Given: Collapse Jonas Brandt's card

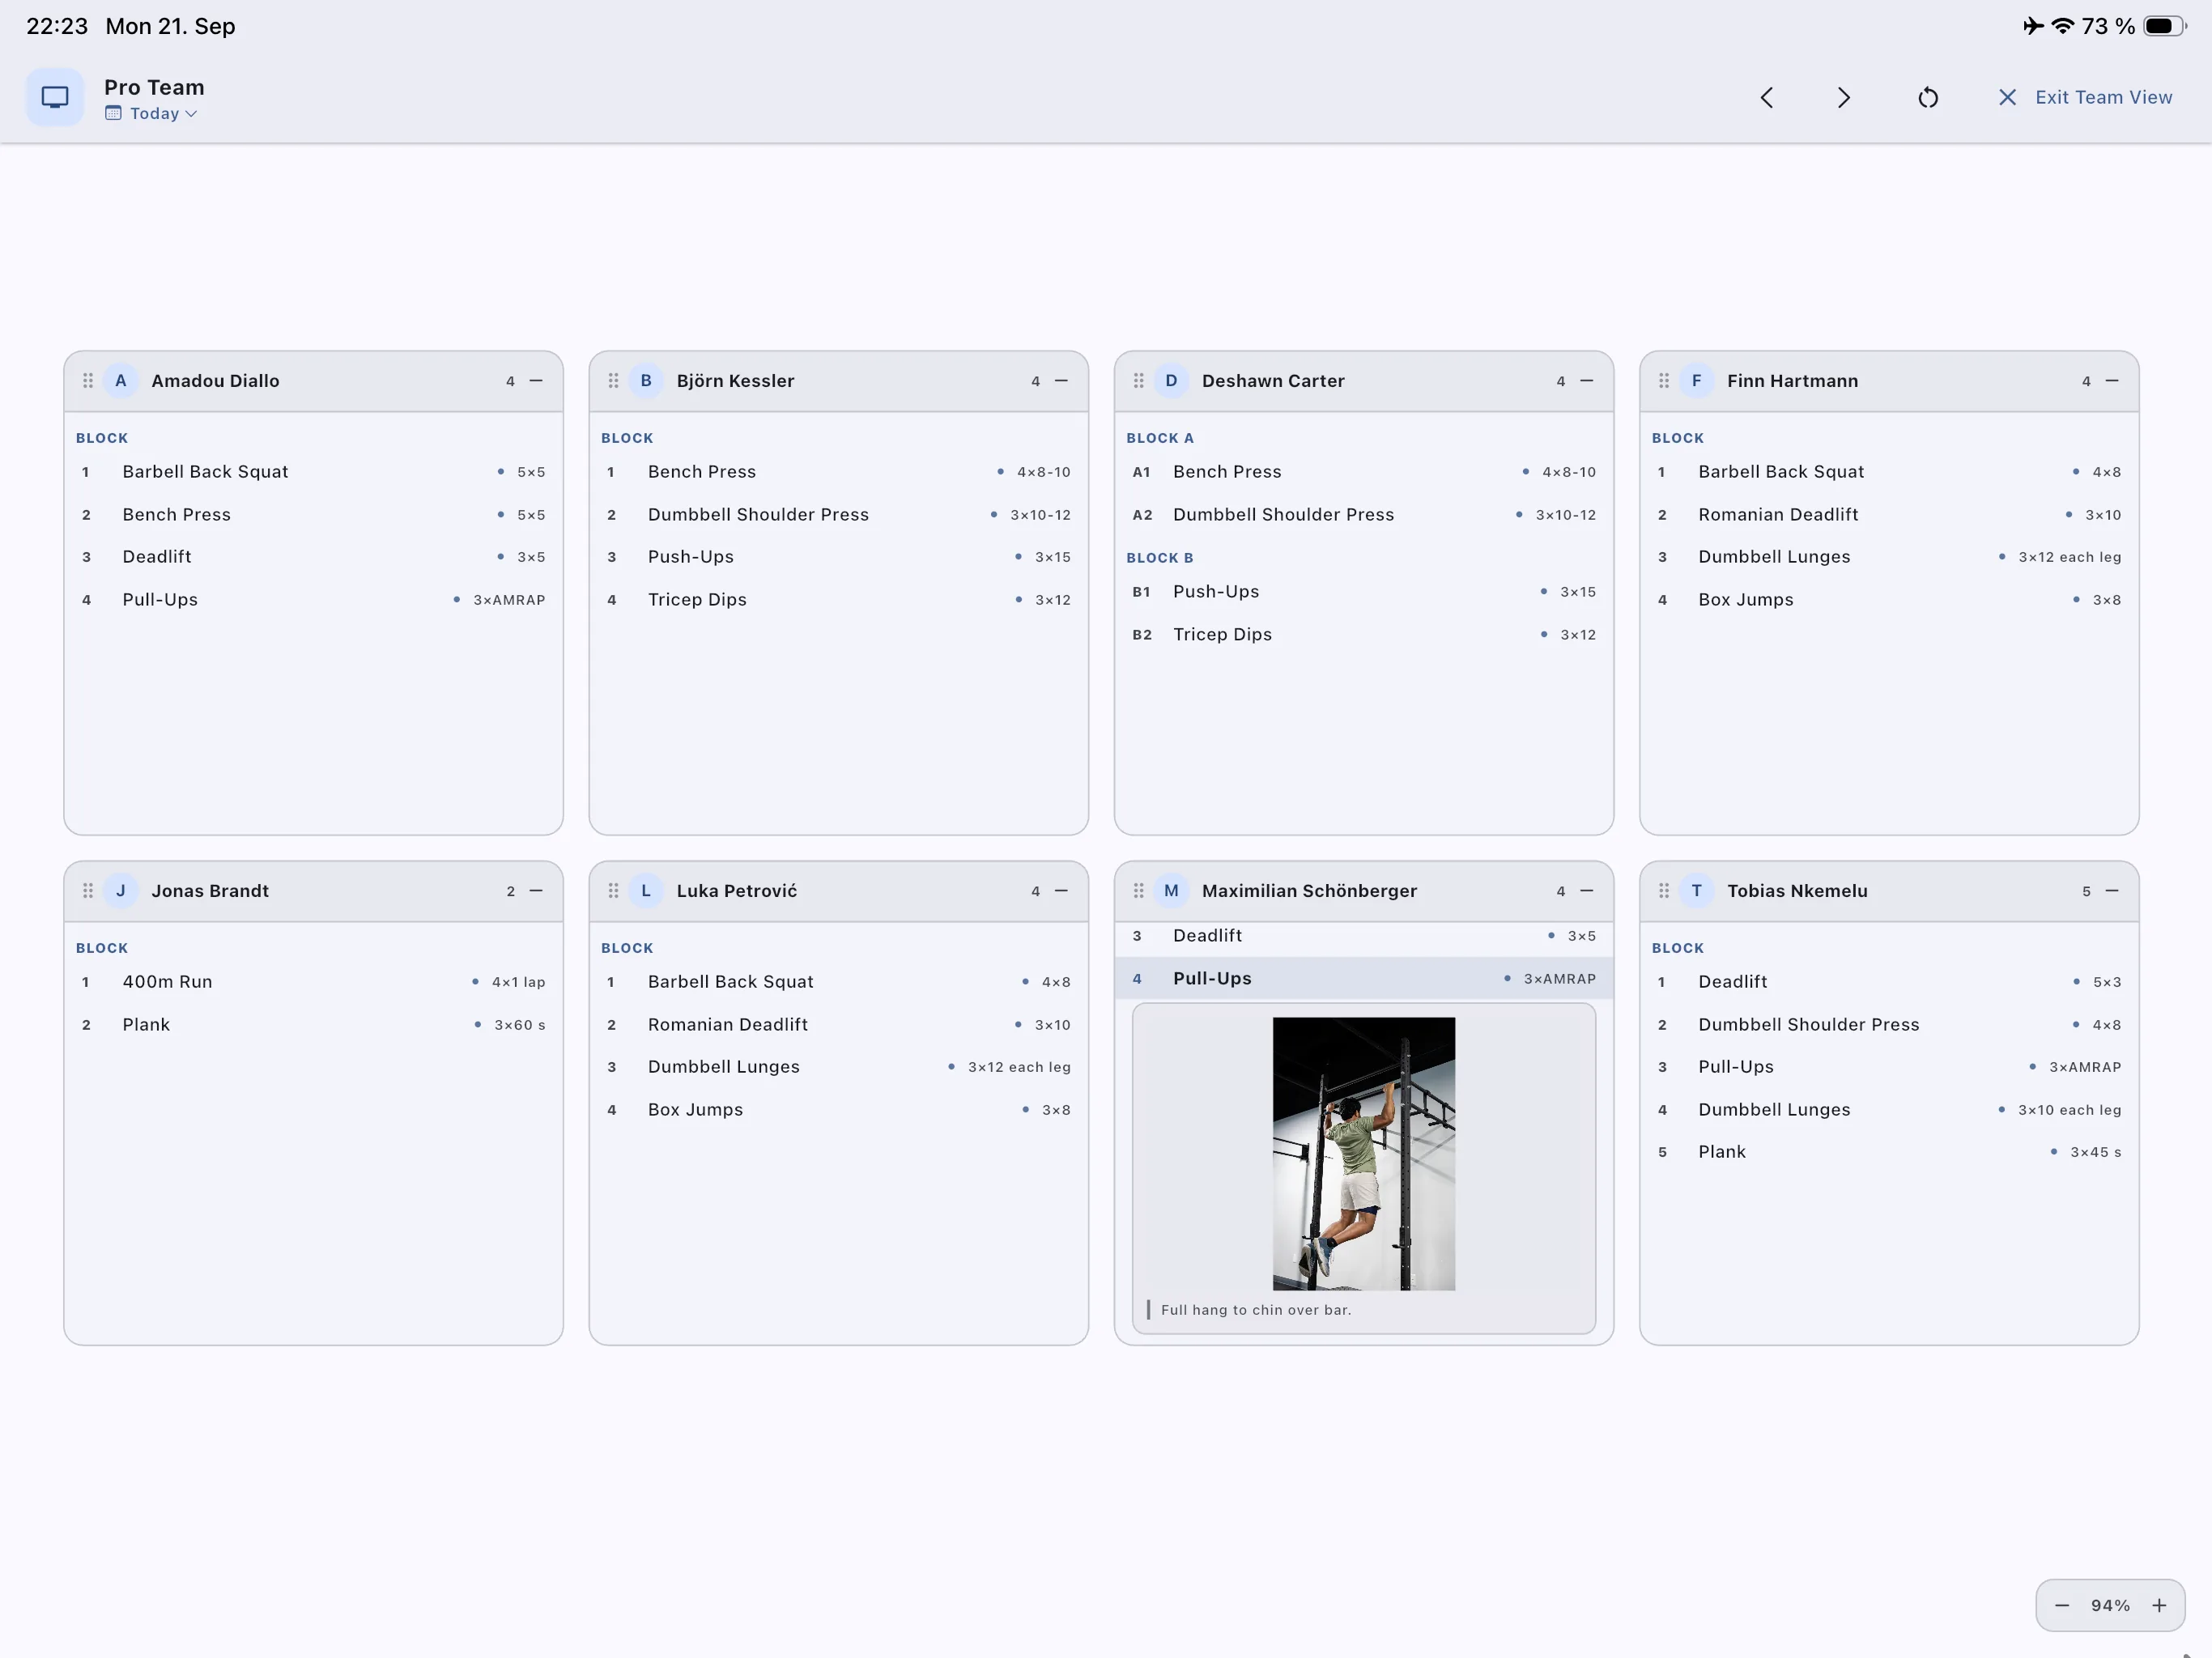Looking at the screenshot, I should 536,891.
